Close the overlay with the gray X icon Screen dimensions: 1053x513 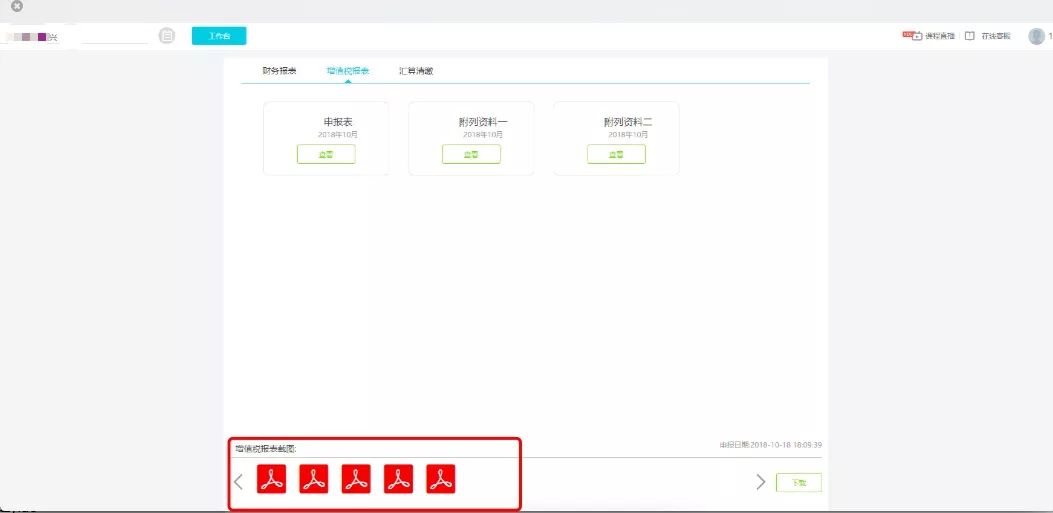(x=17, y=6)
